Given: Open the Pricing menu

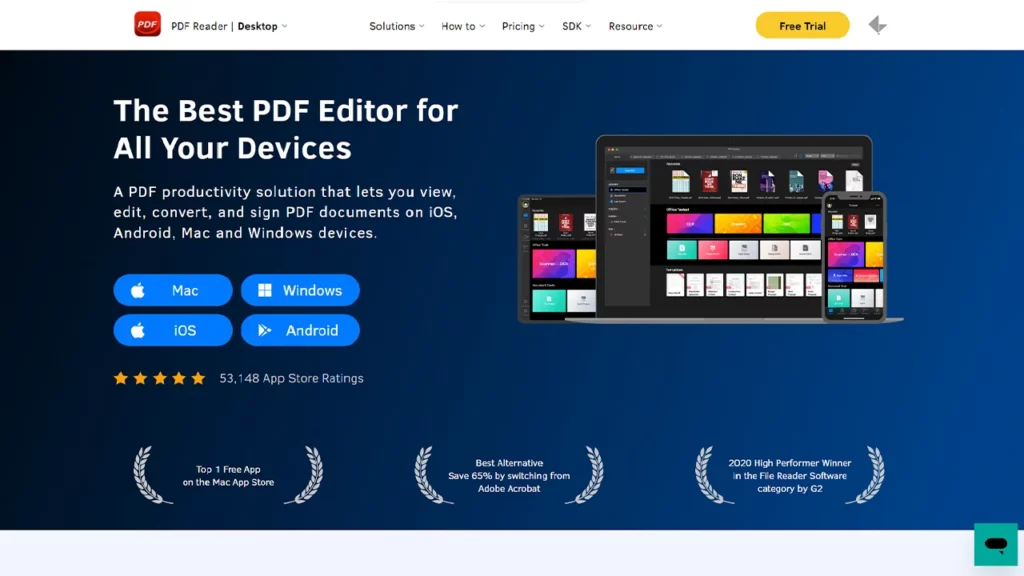Looking at the screenshot, I should (523, 26).
